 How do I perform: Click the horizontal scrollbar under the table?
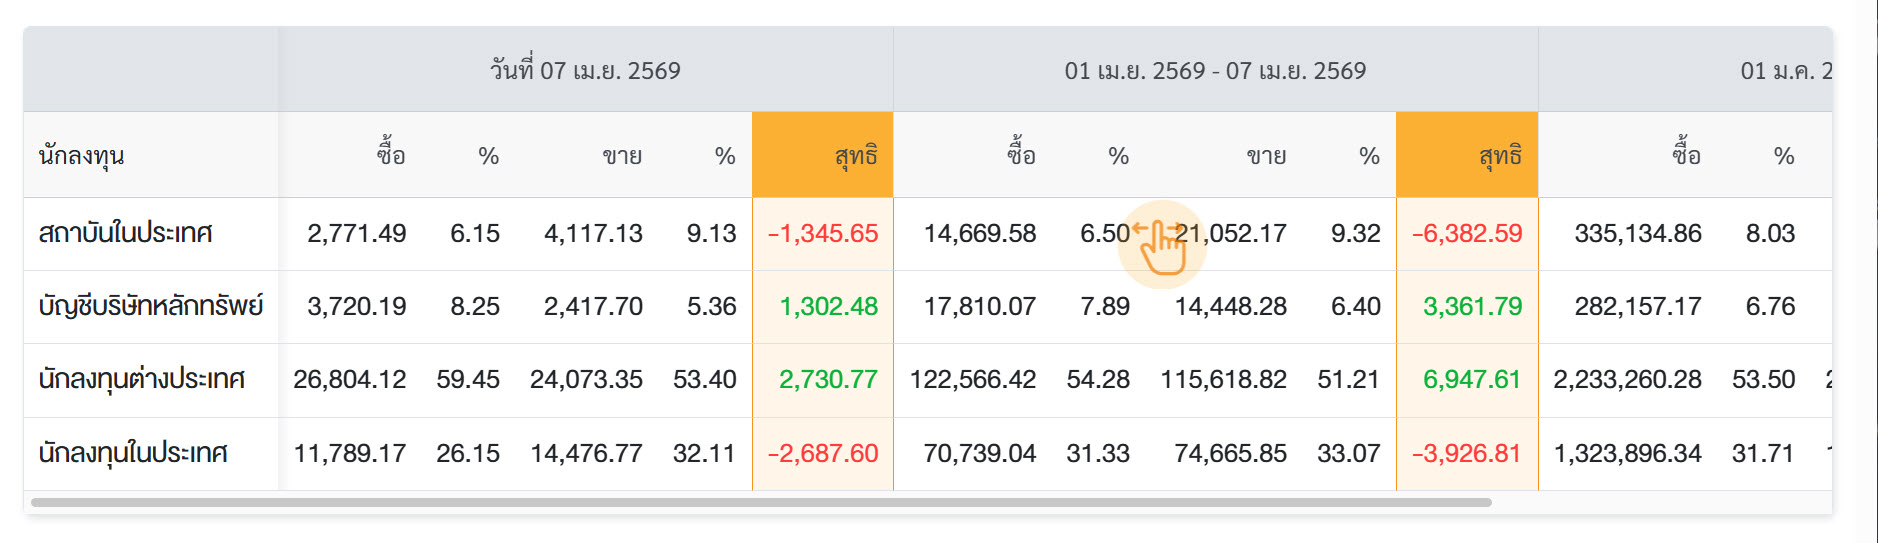coord(760,502)
